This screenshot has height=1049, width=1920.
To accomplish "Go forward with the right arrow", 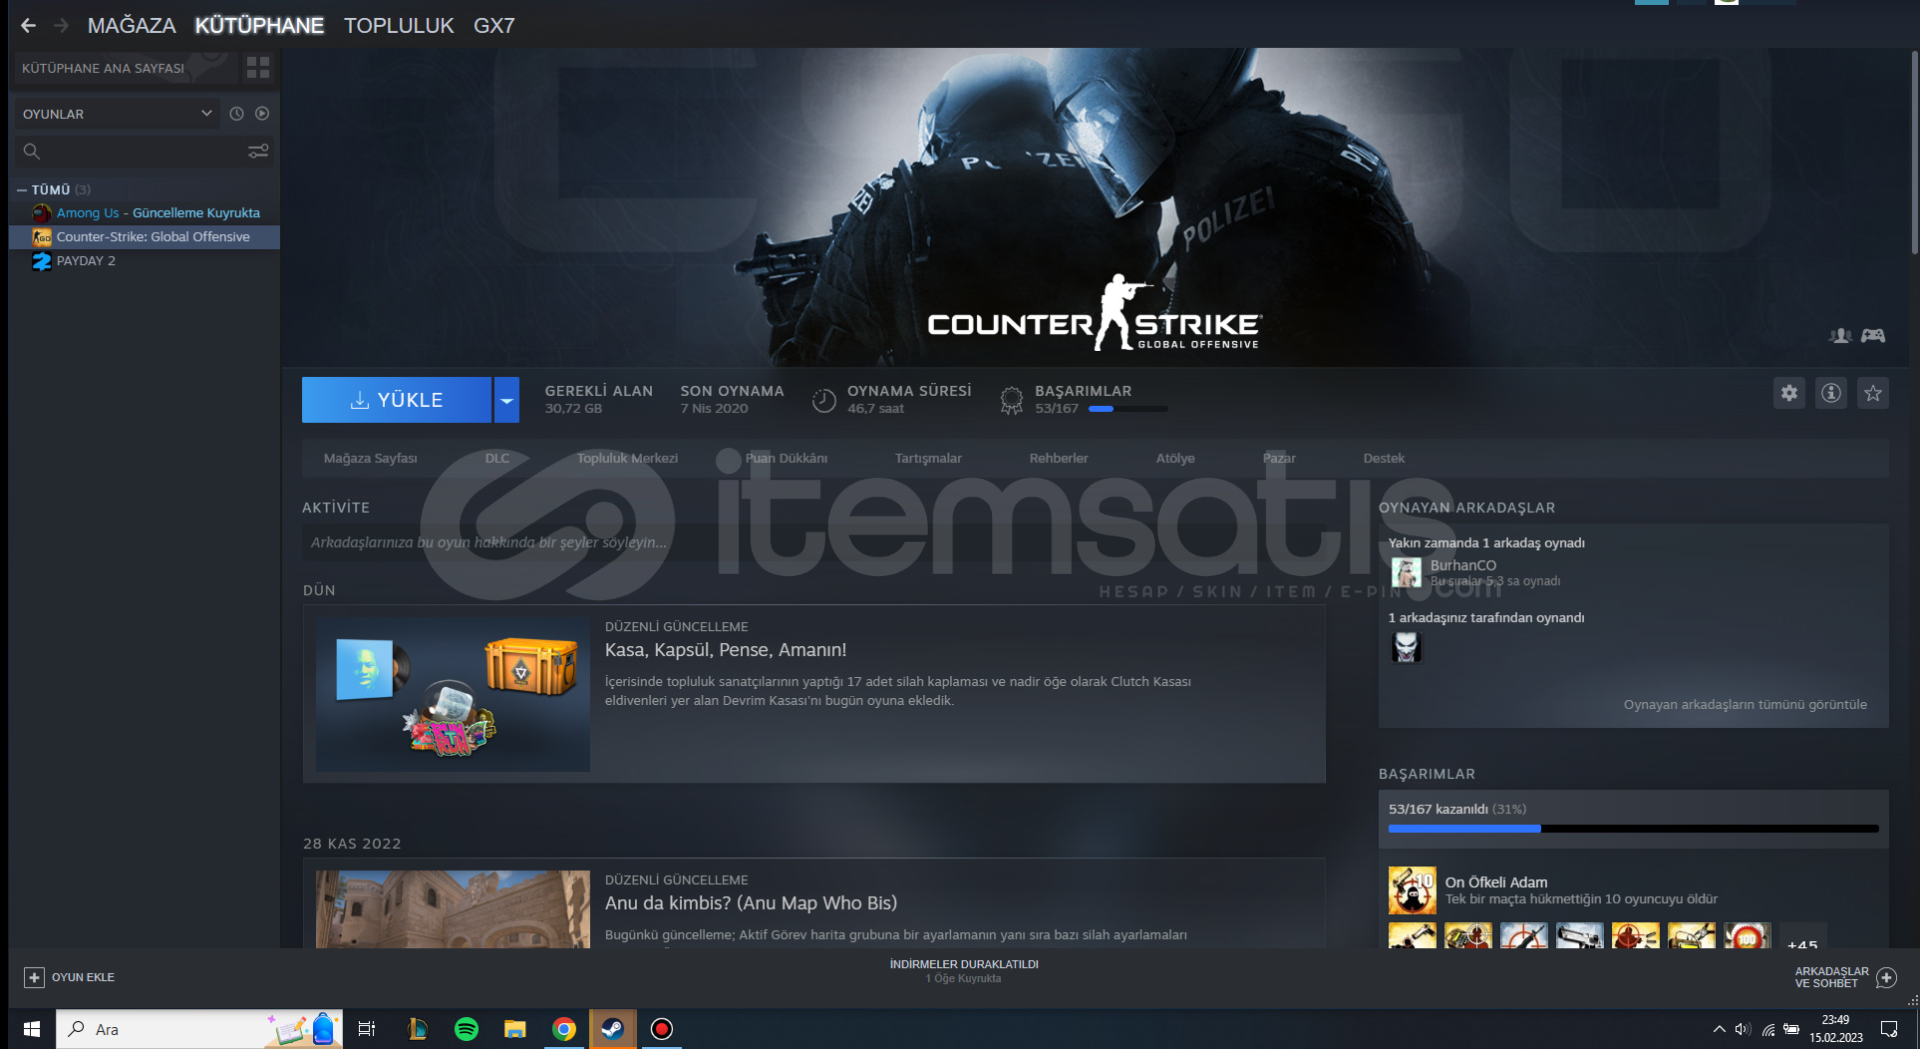I will (61, 26).
